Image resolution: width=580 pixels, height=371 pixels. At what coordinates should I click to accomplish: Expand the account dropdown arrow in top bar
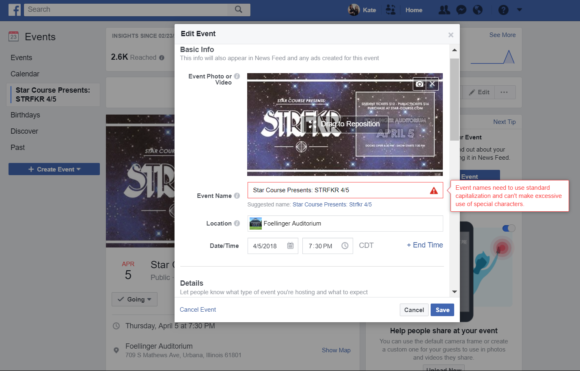point(519,10)
